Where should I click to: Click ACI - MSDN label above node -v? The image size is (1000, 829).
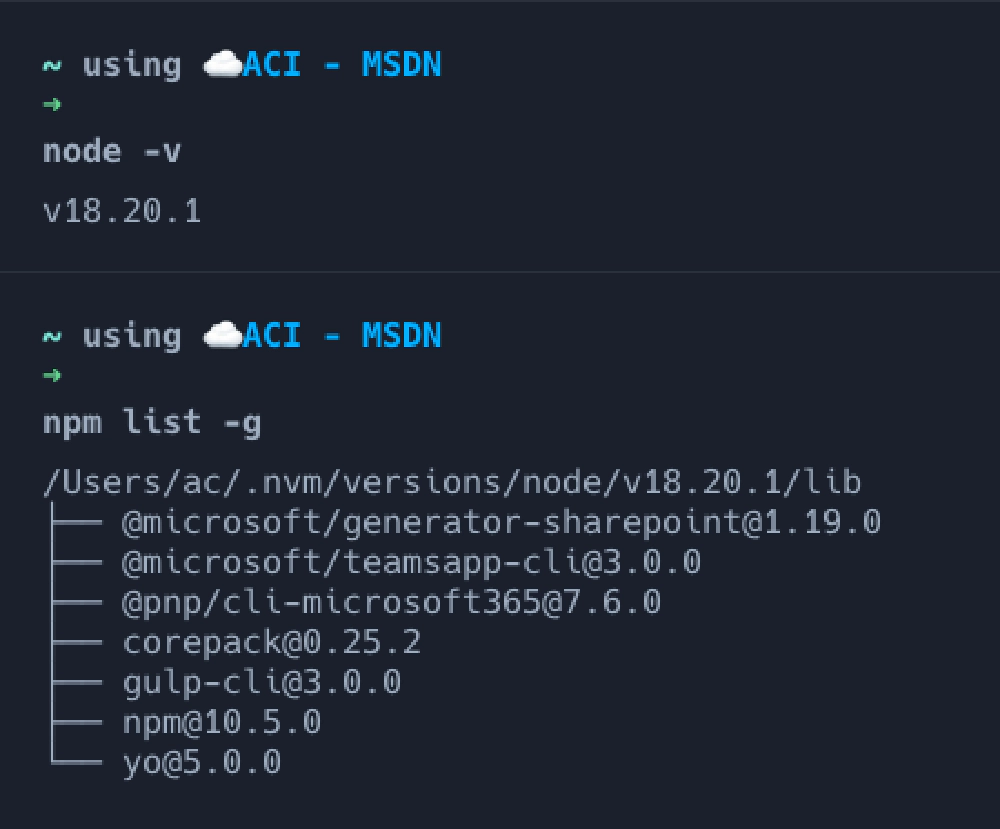(x=342, y=66)
